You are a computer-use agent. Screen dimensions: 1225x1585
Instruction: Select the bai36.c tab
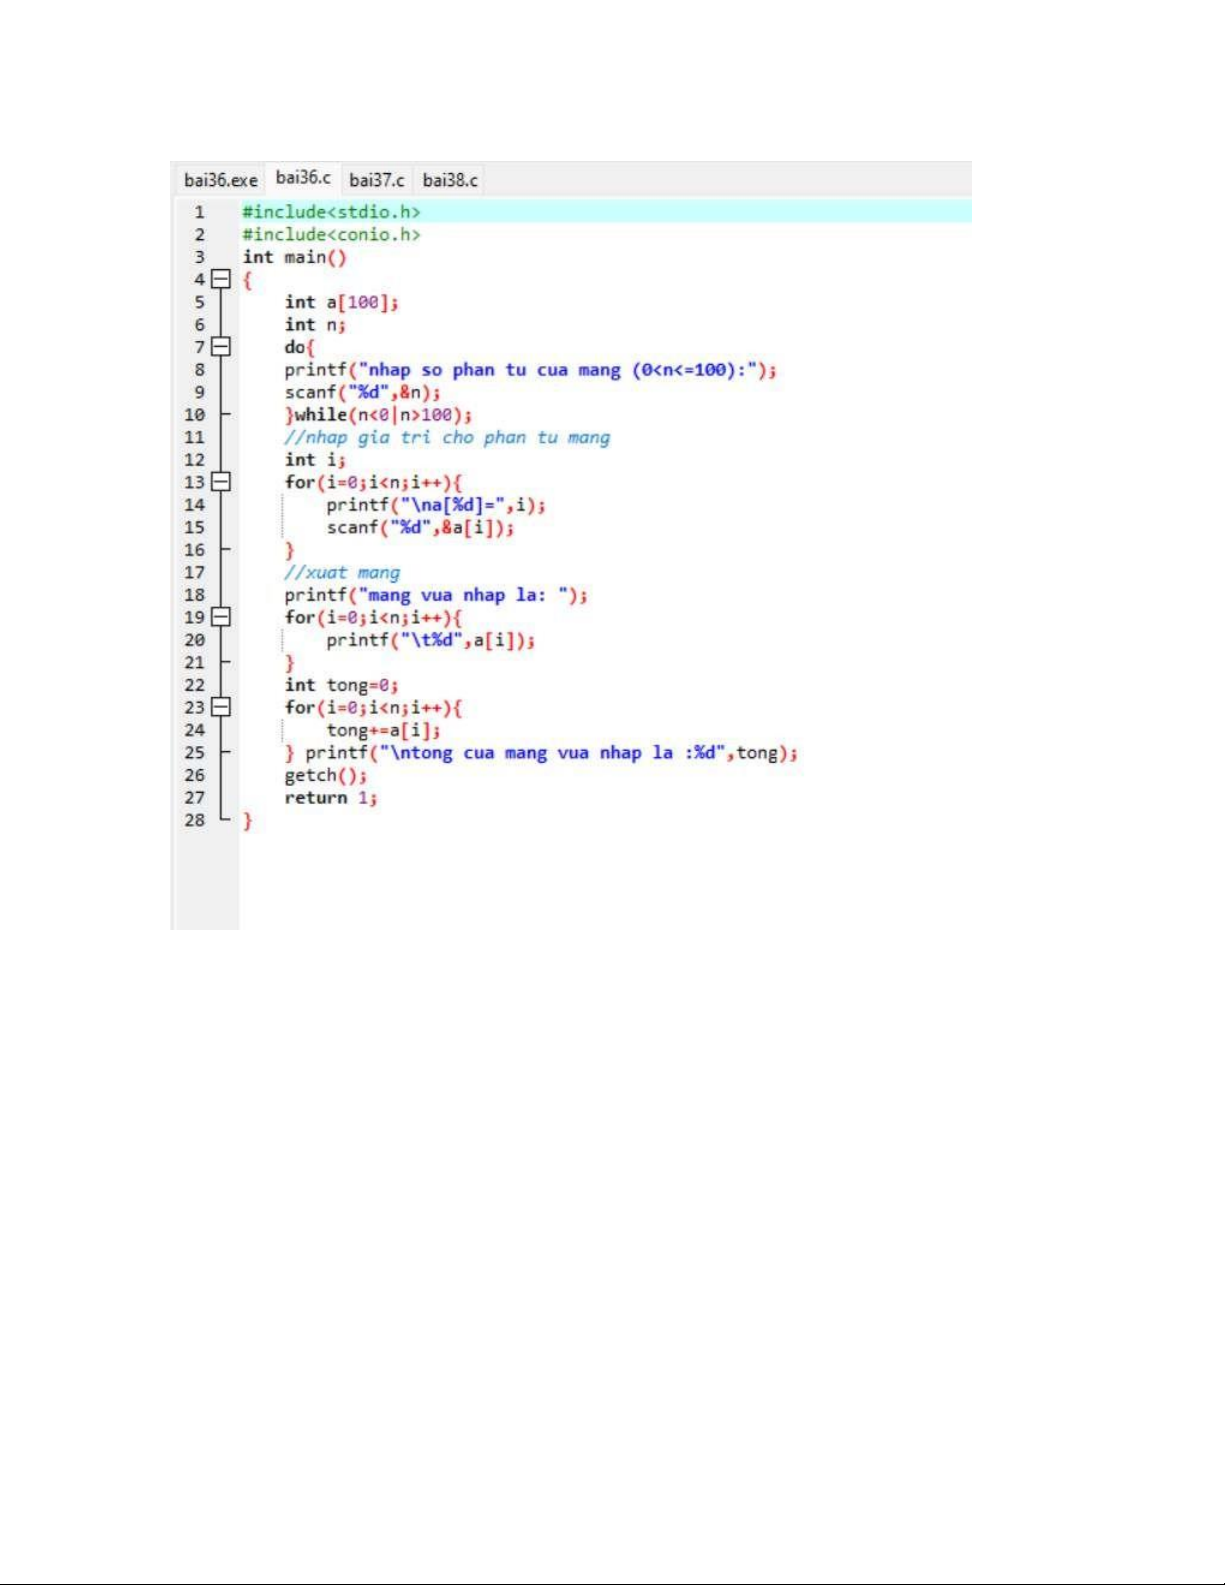coord(303,178)
